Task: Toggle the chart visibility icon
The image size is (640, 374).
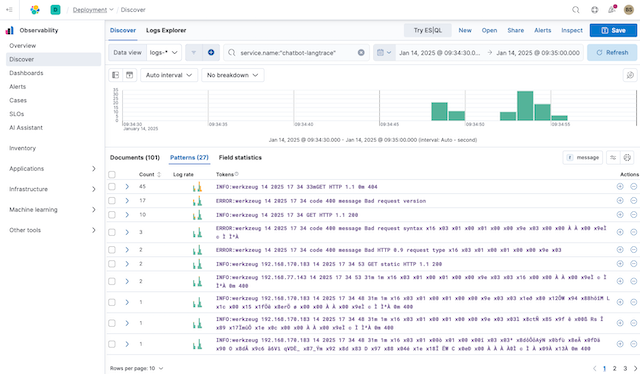Action: (x=129, y=75)
